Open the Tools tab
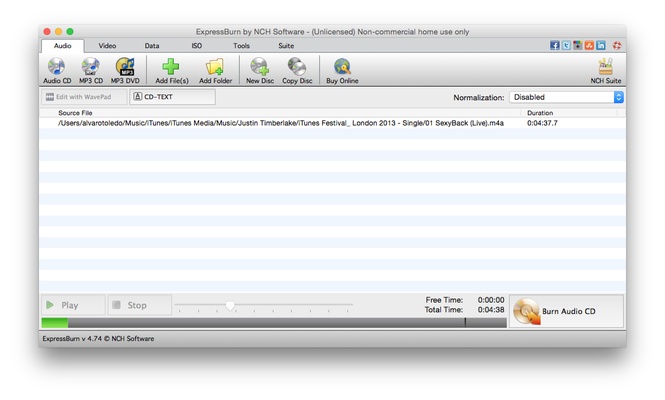 tap(241, 46)
